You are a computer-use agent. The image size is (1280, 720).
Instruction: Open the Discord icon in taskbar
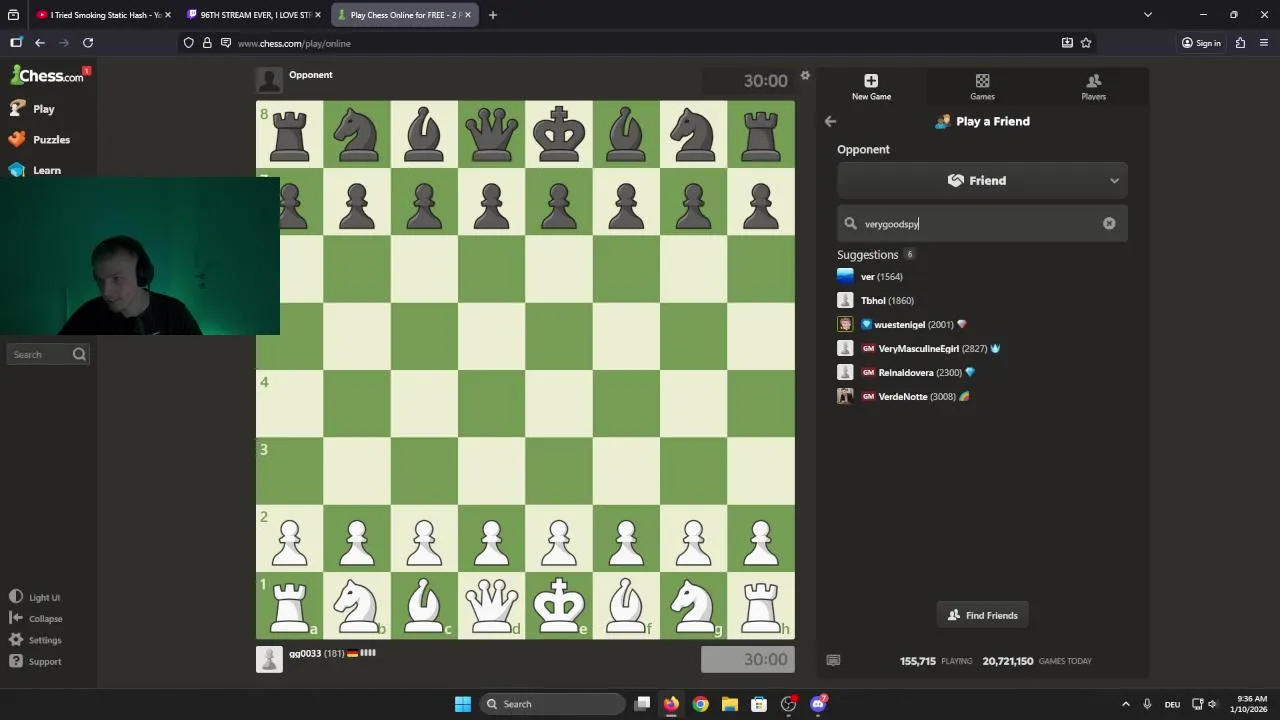818,704
